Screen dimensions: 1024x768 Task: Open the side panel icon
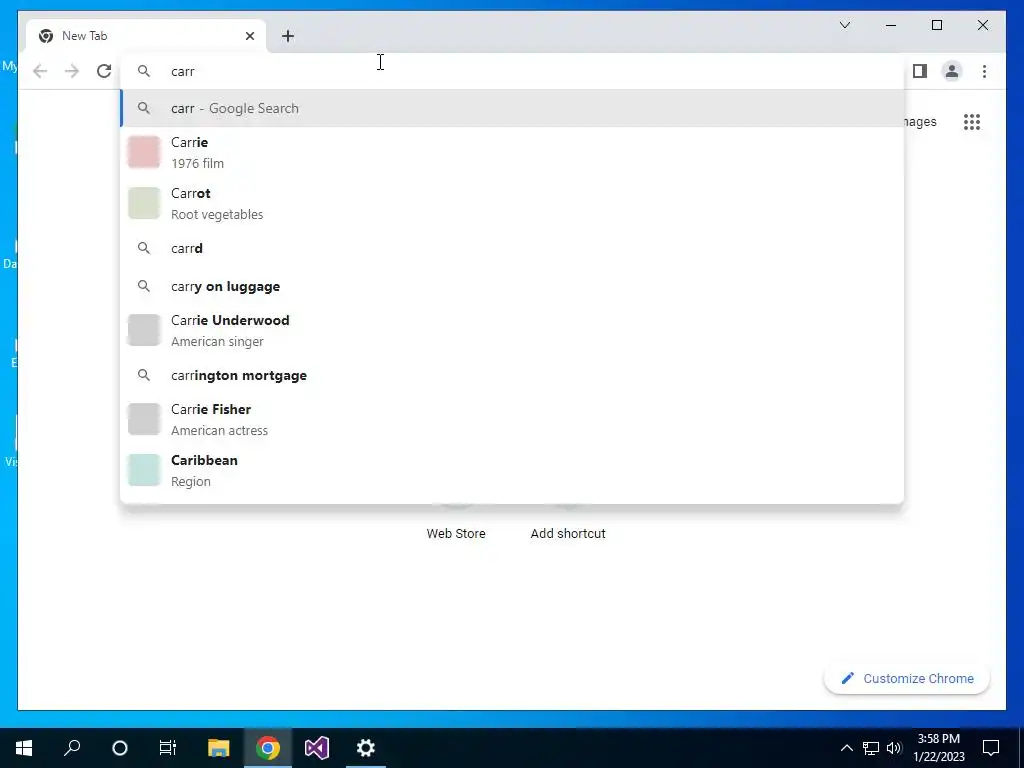(920, 71)
